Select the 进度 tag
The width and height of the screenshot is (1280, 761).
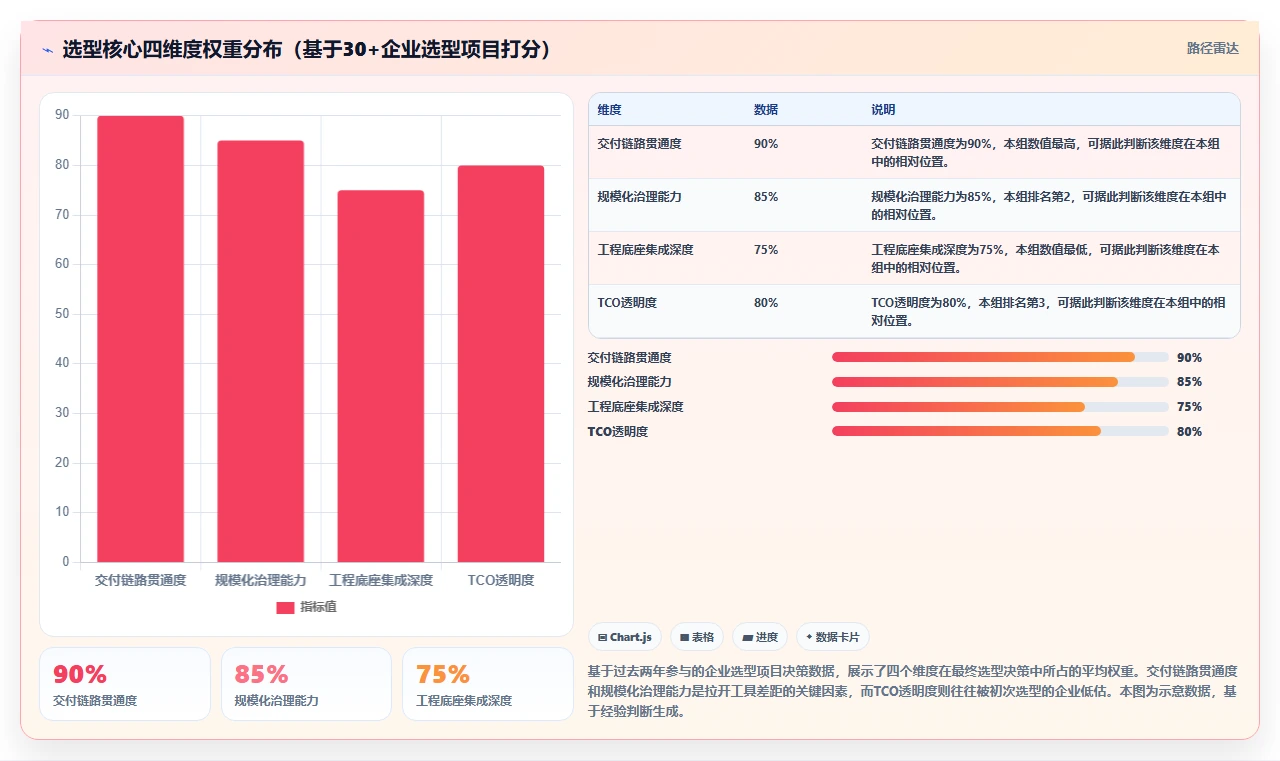point(759,637)
